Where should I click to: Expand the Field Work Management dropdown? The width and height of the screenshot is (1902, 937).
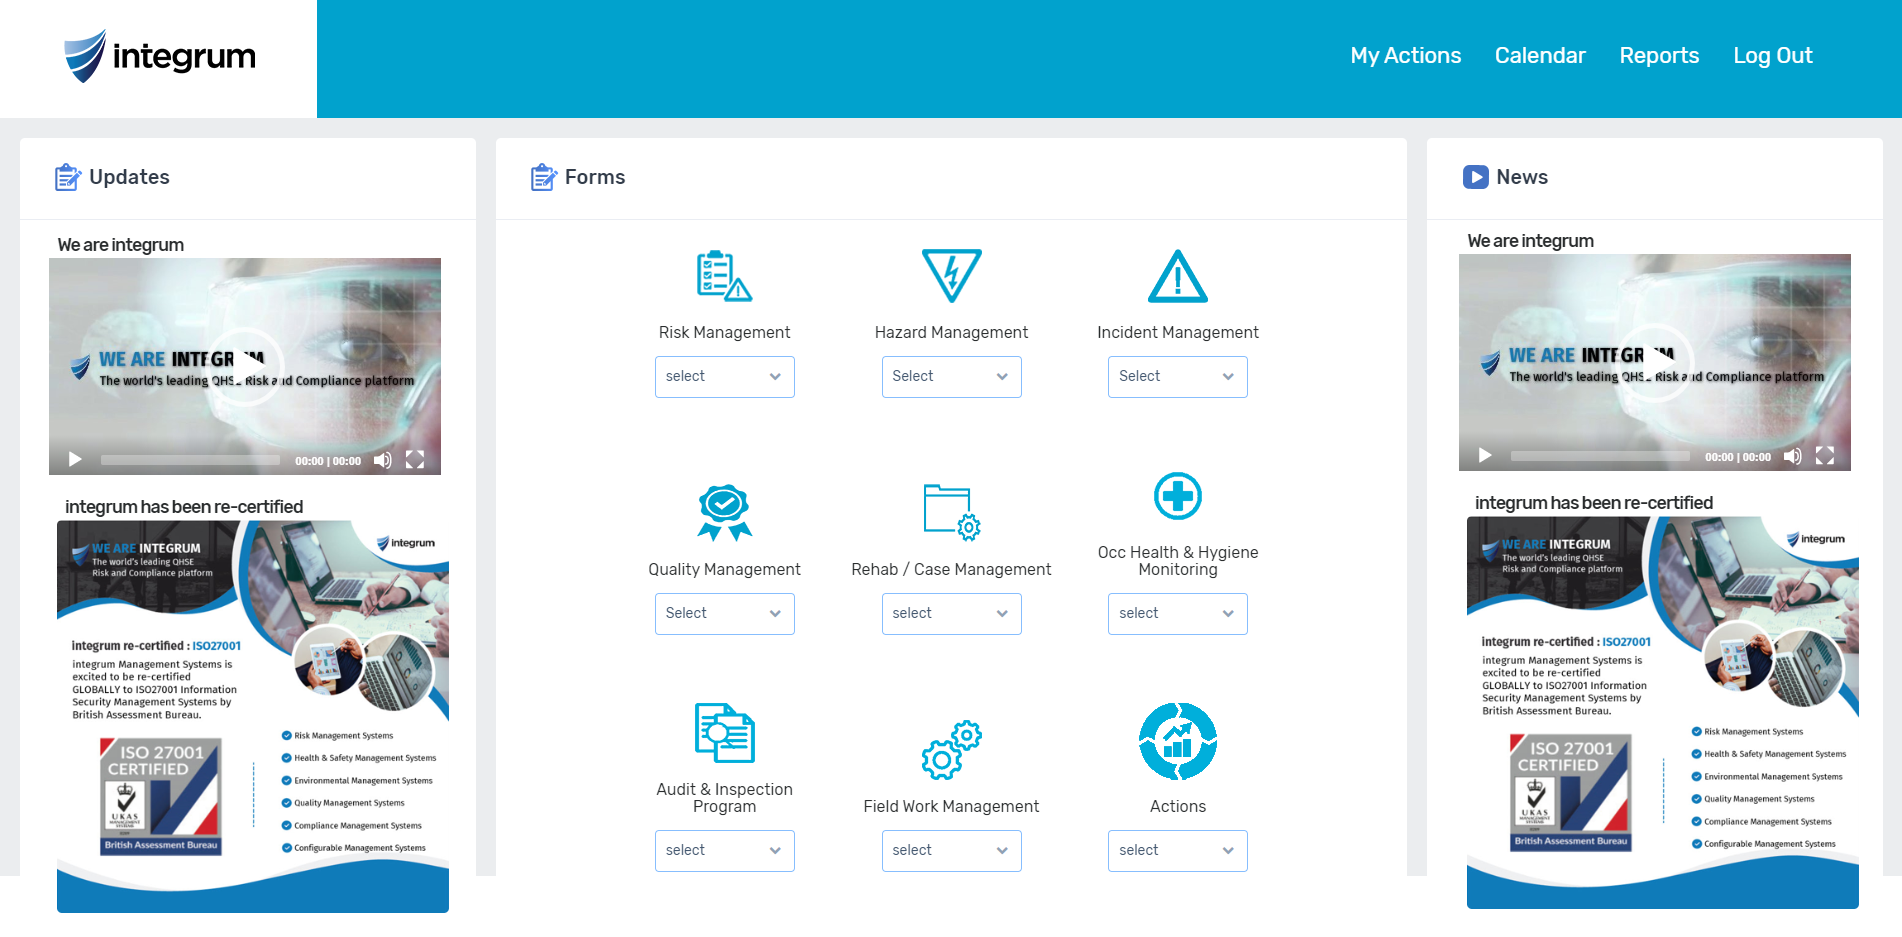tap(951, 851)
